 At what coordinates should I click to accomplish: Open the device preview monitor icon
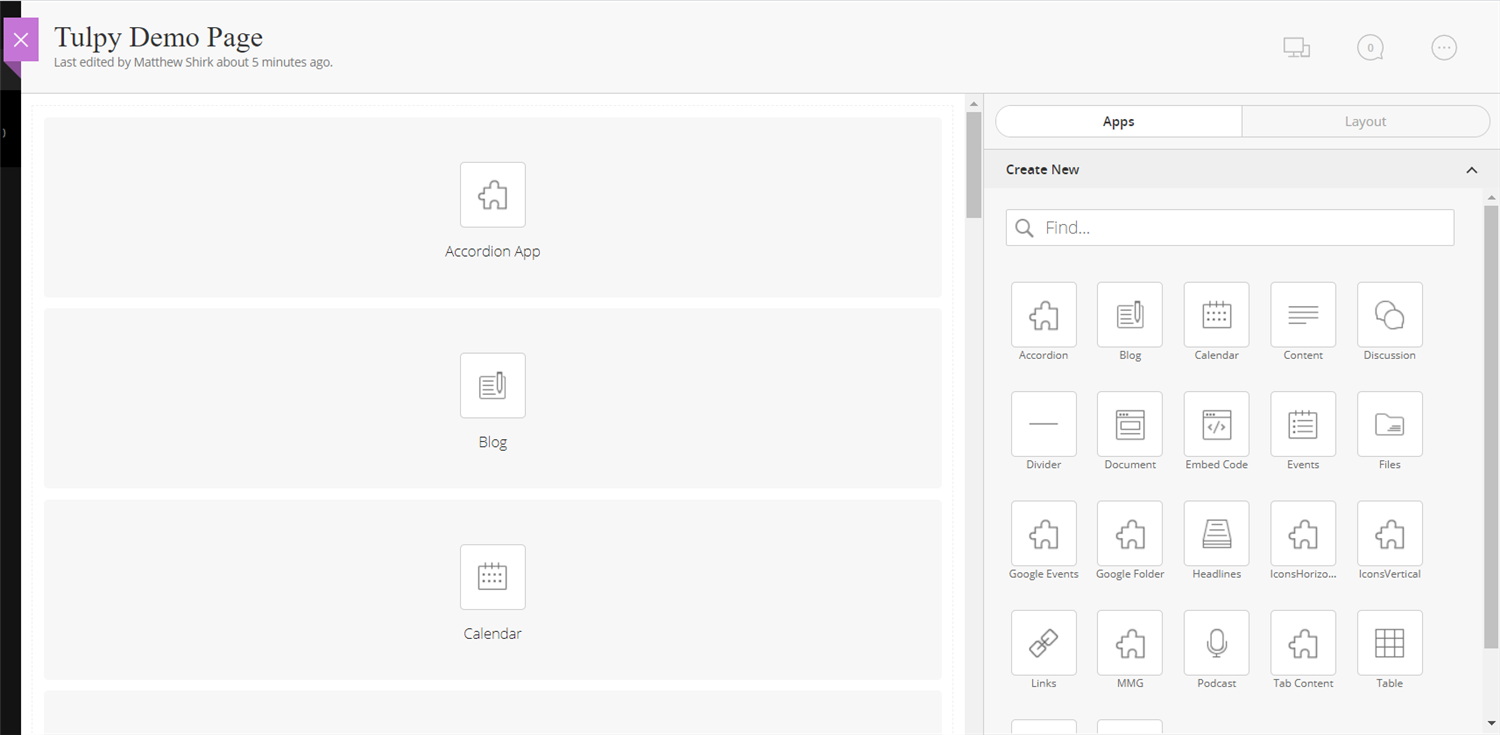[1297, 47]
